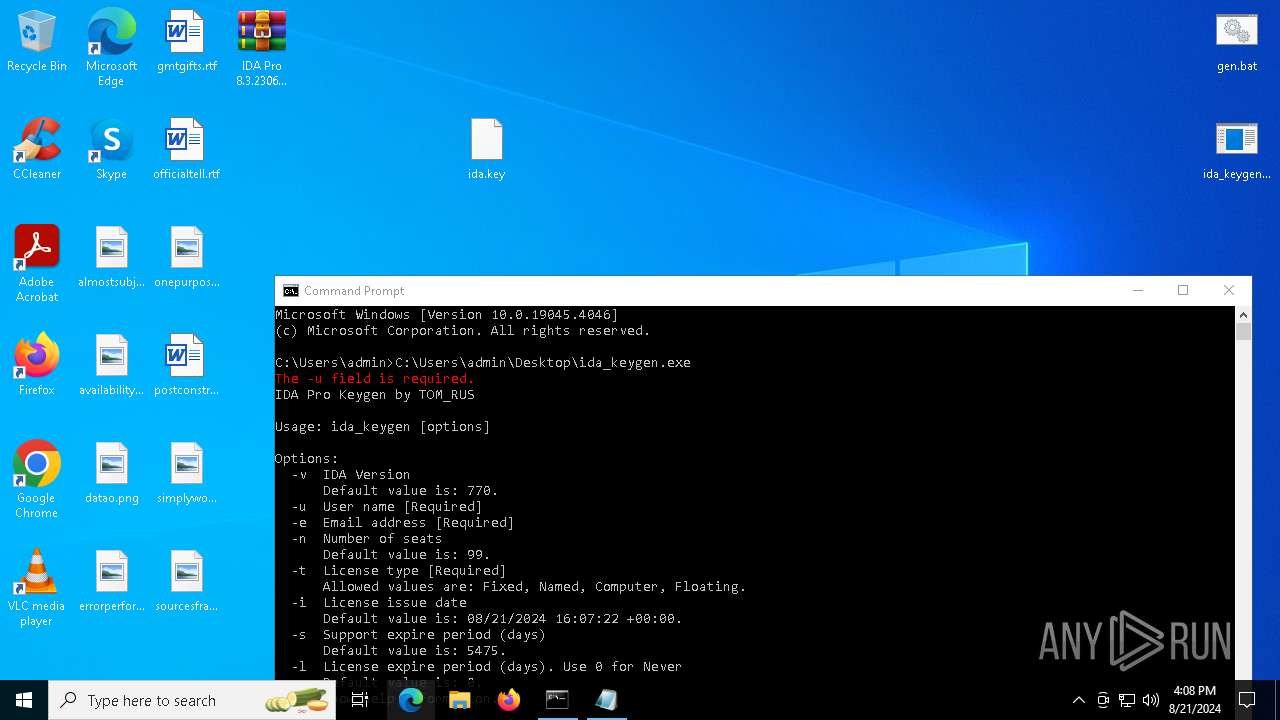1280x720 pixels.
Task: Open Task View on the taskbar
Action: [x=360, y=700]
